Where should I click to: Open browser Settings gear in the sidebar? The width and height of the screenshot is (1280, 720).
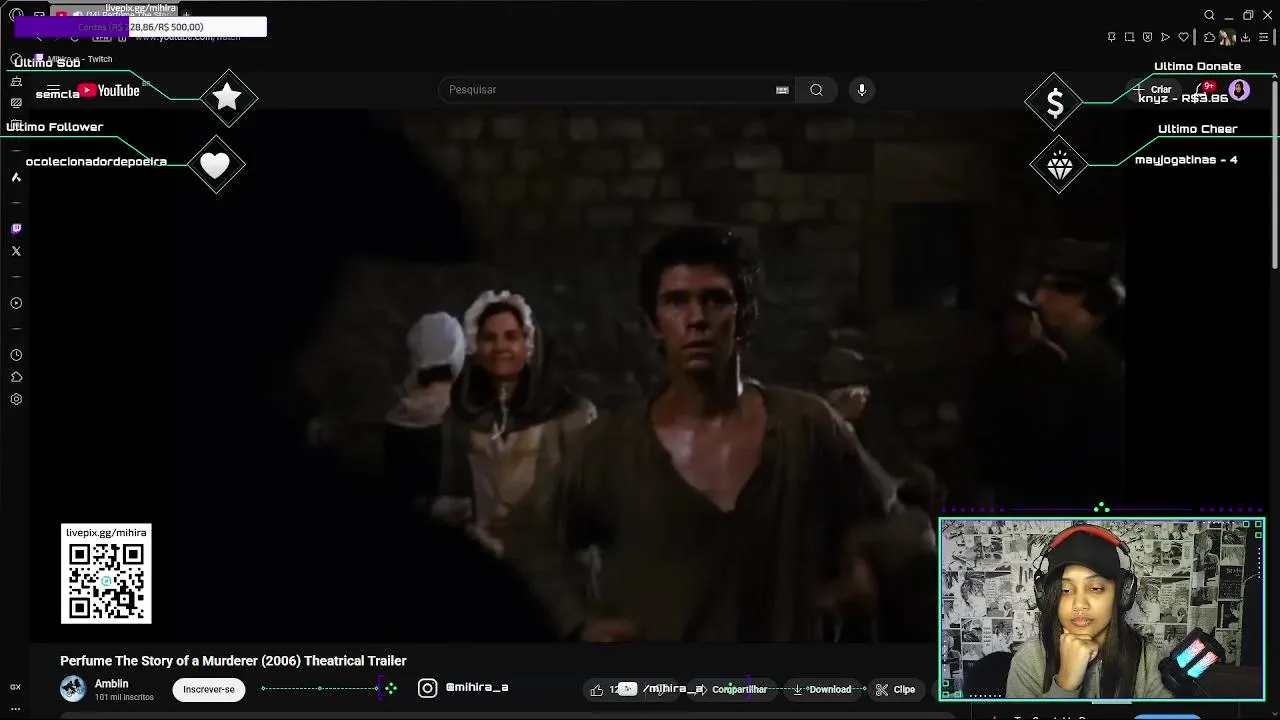(16, 399)
